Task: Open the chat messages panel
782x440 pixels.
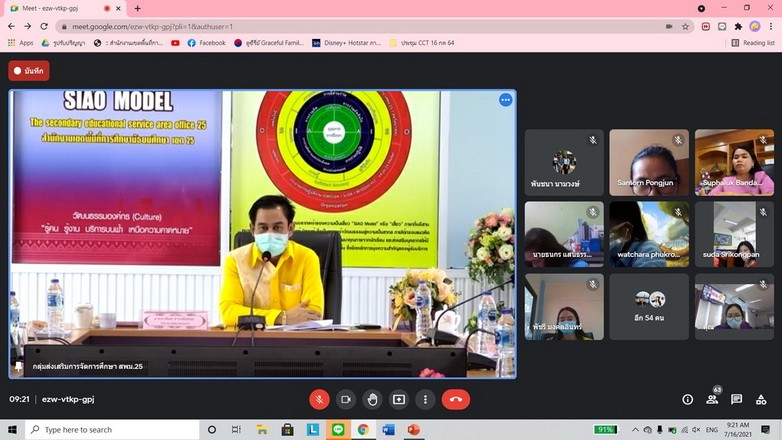Action: pos(737,399)
